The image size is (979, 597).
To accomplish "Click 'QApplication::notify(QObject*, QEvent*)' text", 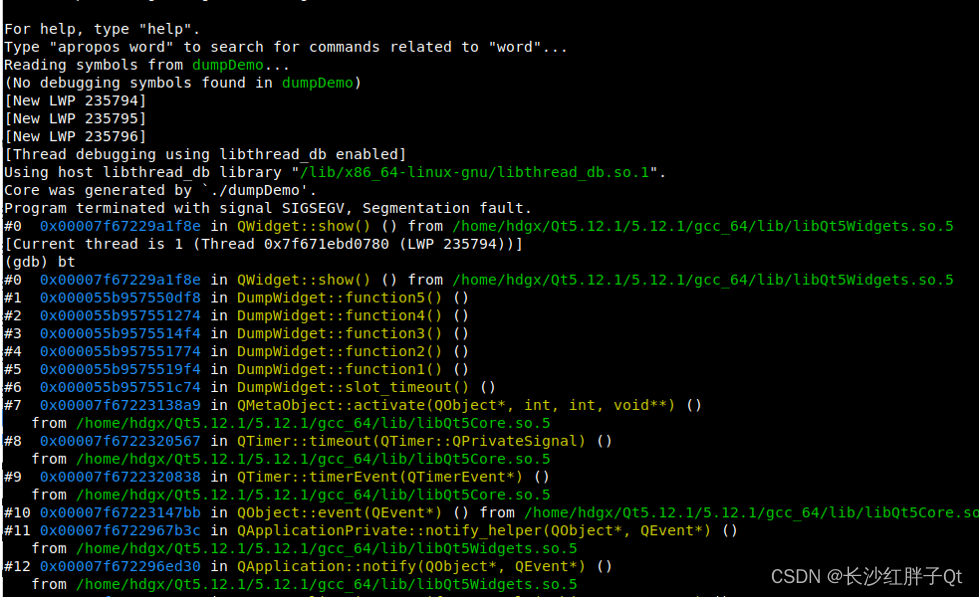I will tap(411, 566).
